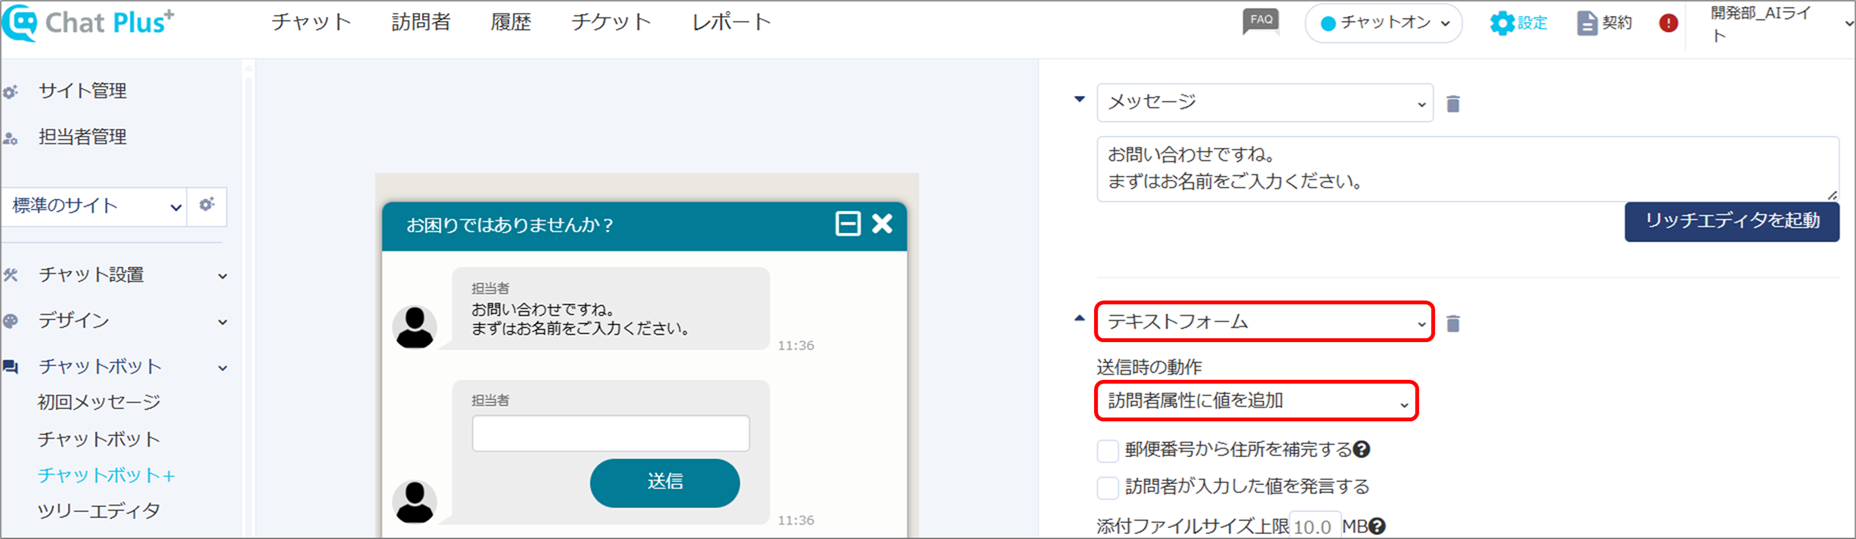Open チャットボット+ sidebar item
Screen dimensions: 1856x539
point(106,475)
